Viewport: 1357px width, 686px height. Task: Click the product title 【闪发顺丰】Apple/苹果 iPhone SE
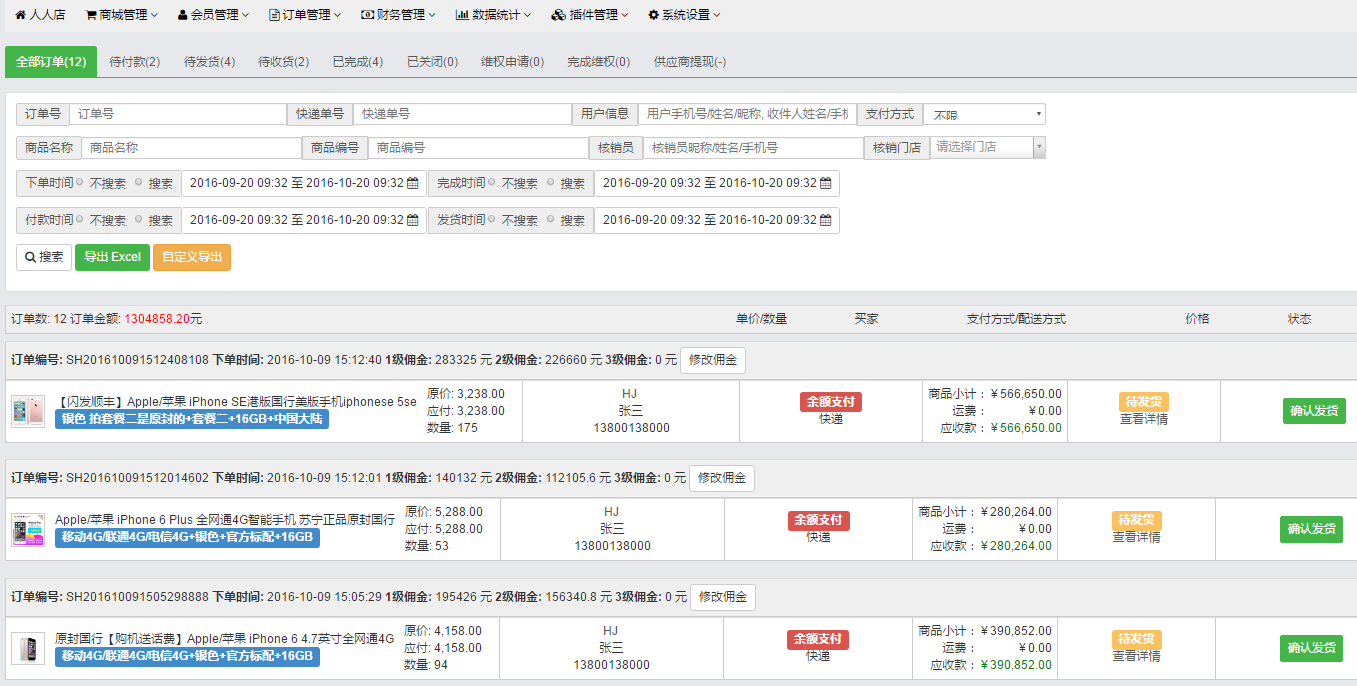tap(236, 402)
